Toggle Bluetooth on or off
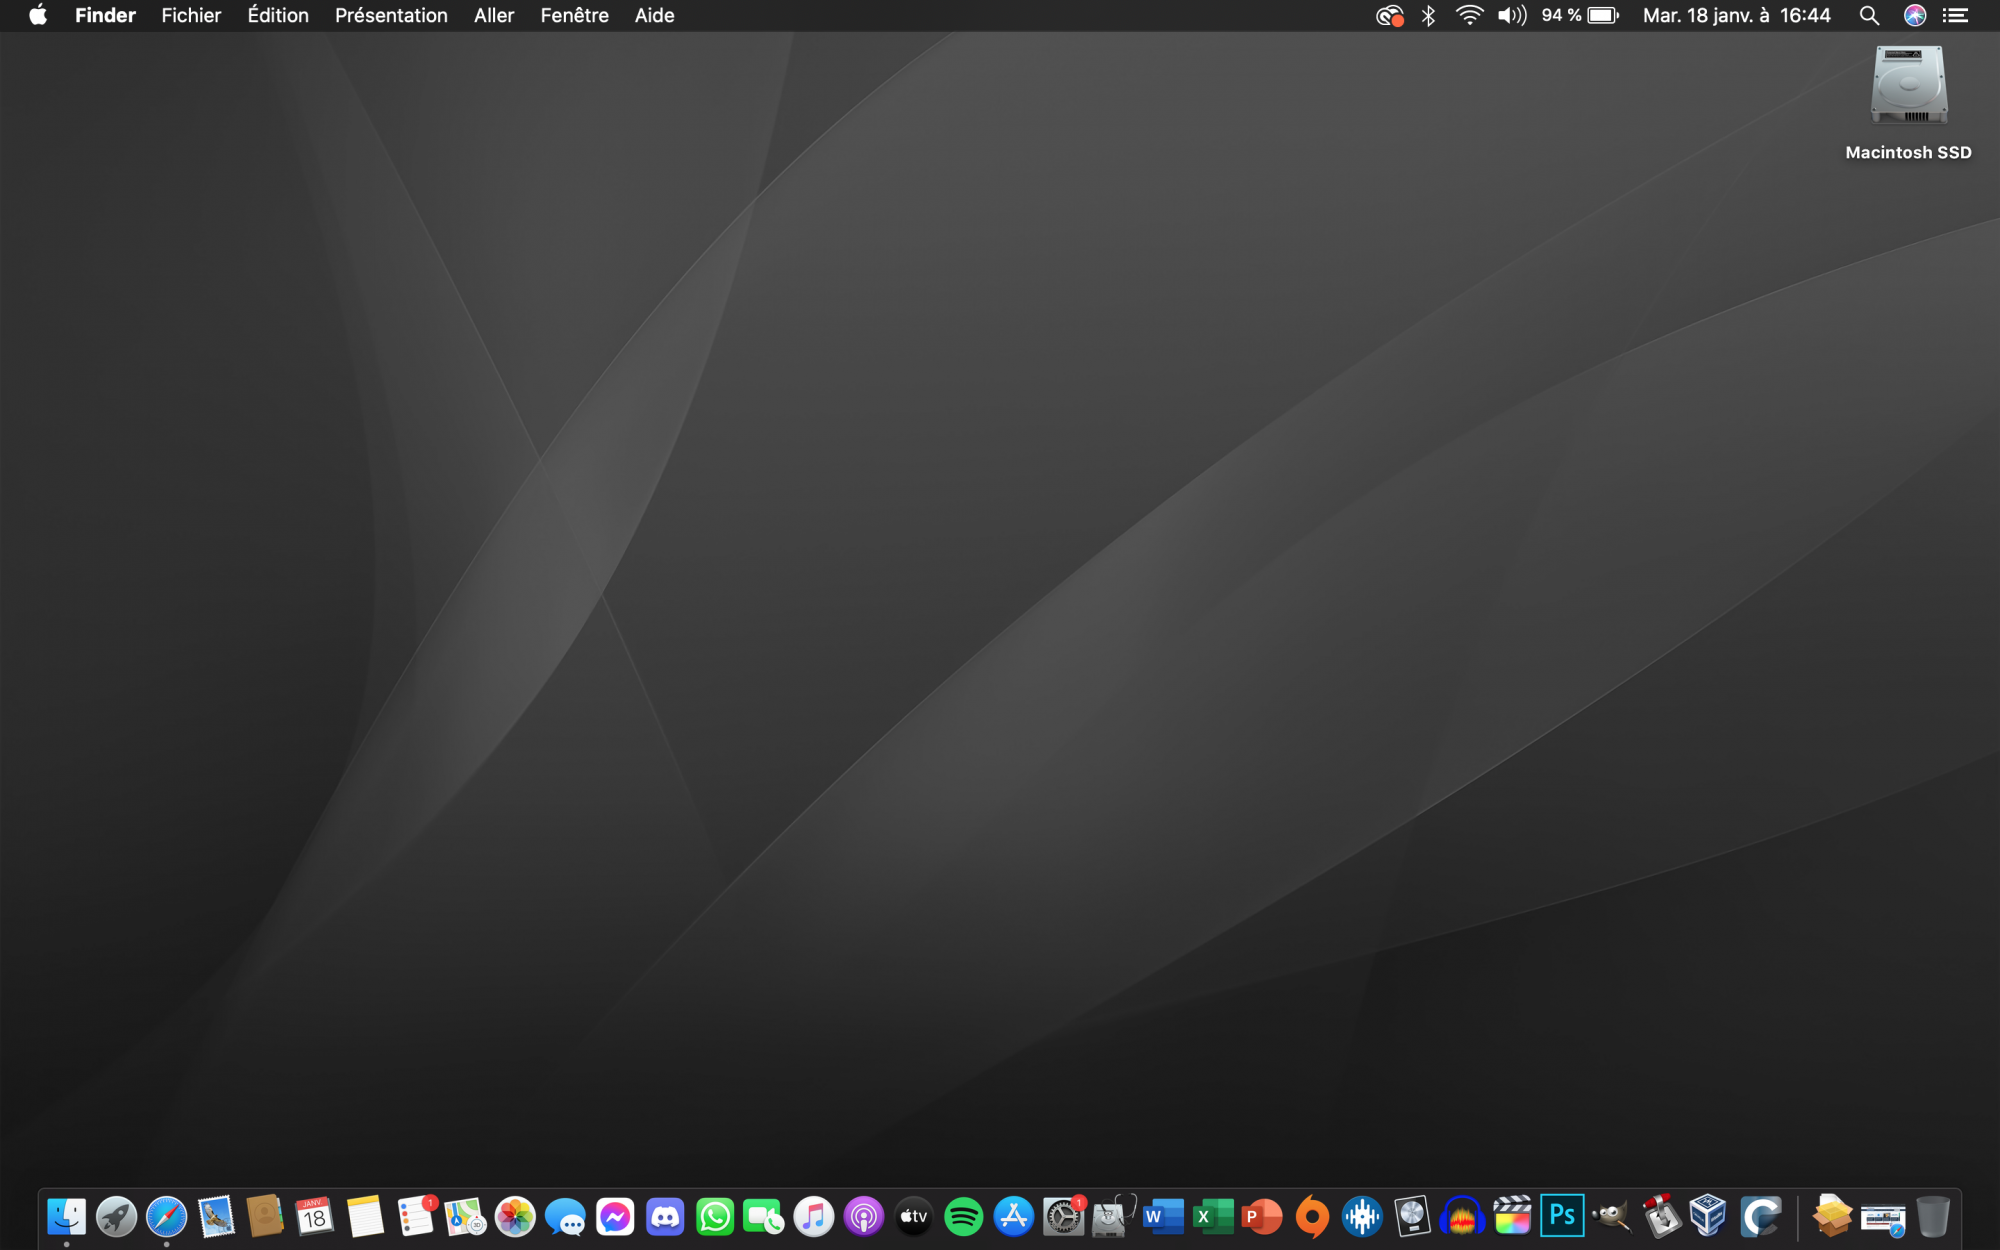Screen dimensions: 2000x1250 (x=1428, y=16)
